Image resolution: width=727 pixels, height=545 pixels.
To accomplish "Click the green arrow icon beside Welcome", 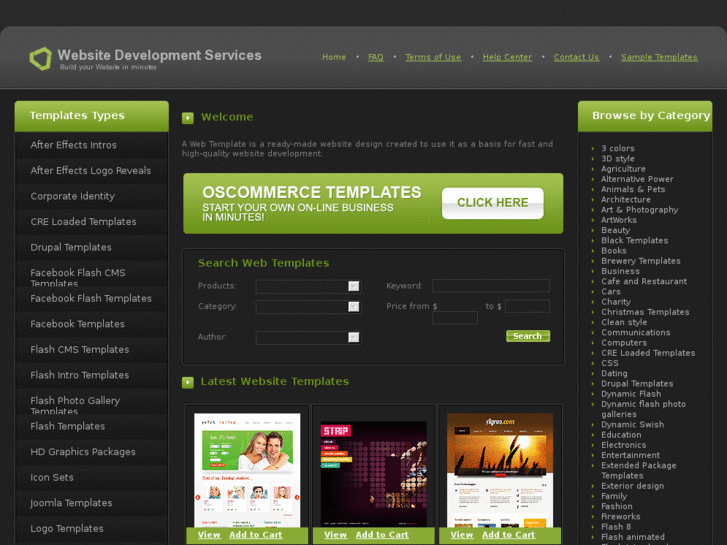I will click(188, 118).
